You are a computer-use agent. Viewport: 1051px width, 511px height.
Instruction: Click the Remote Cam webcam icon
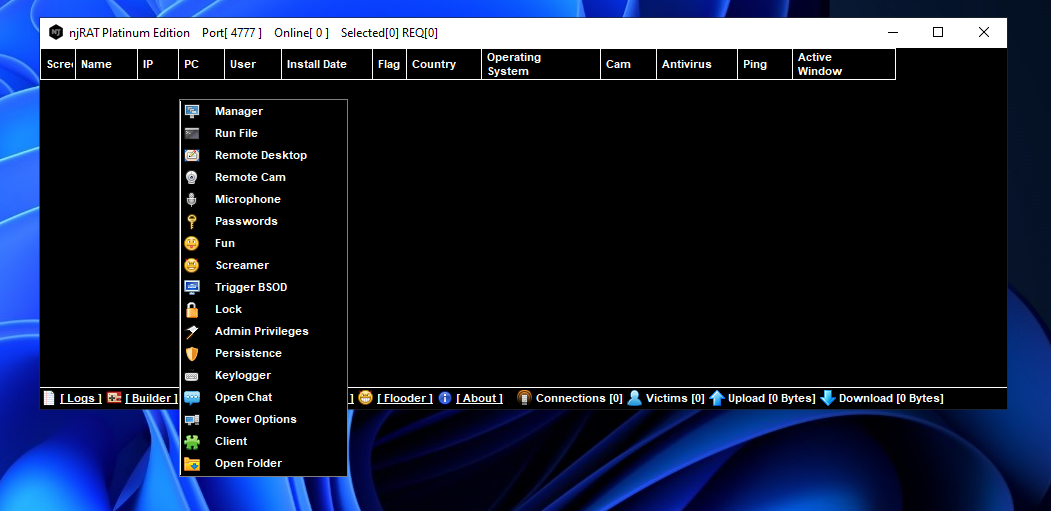(192, 178)
